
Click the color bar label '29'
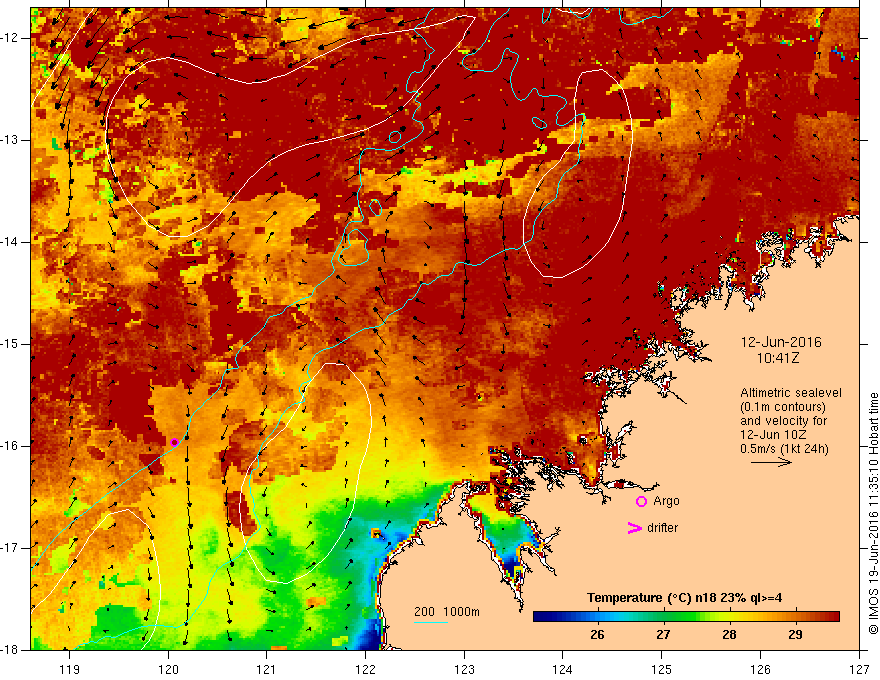pyautogui.click(x=795, y=635)
